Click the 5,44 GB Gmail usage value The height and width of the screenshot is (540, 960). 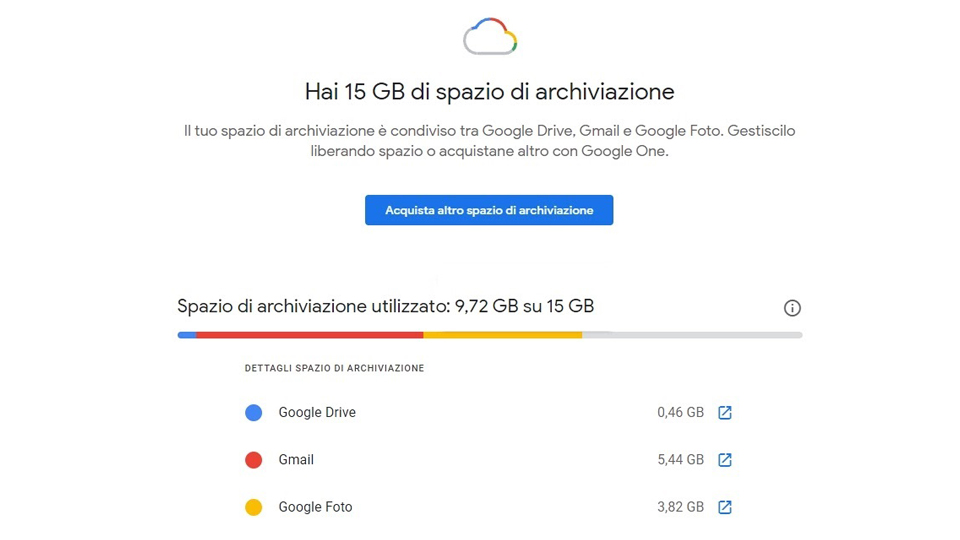681,460
